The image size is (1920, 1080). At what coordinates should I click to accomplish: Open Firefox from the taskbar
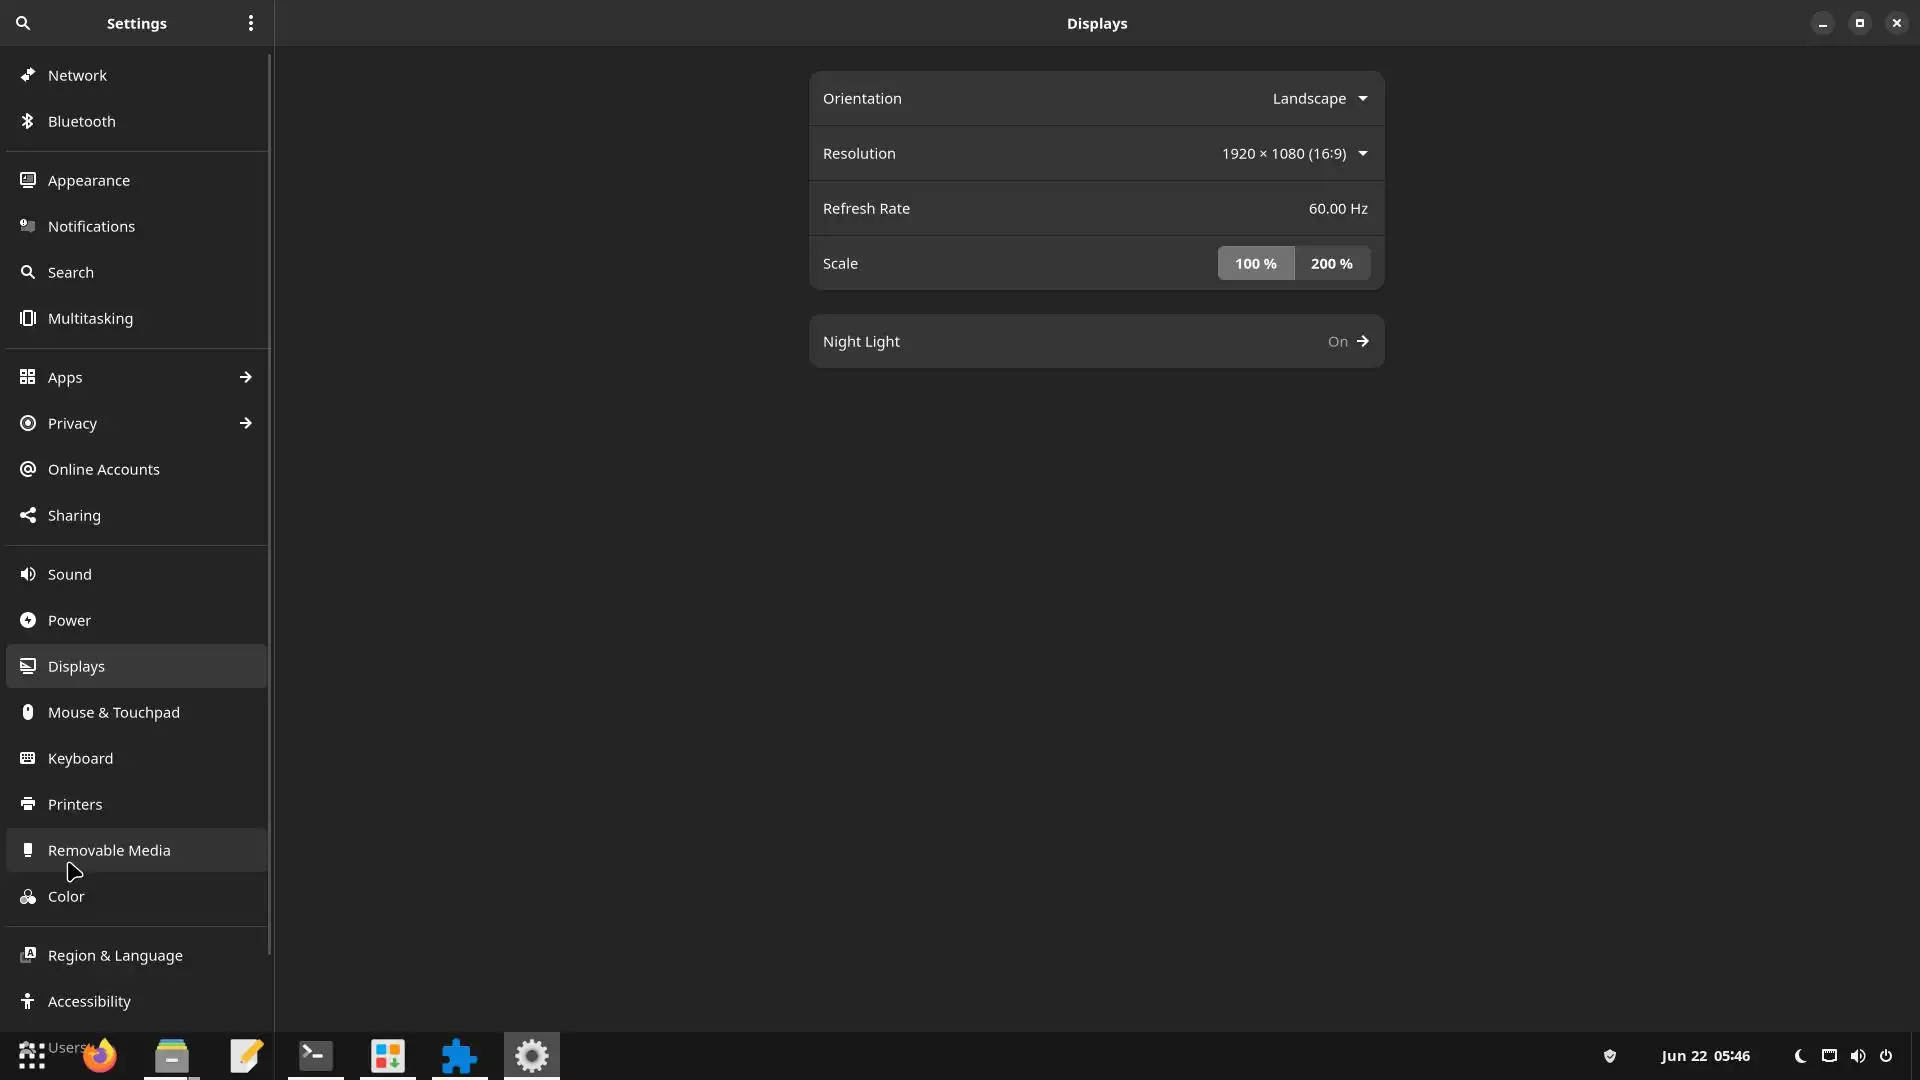click(x=100, y=1056)
